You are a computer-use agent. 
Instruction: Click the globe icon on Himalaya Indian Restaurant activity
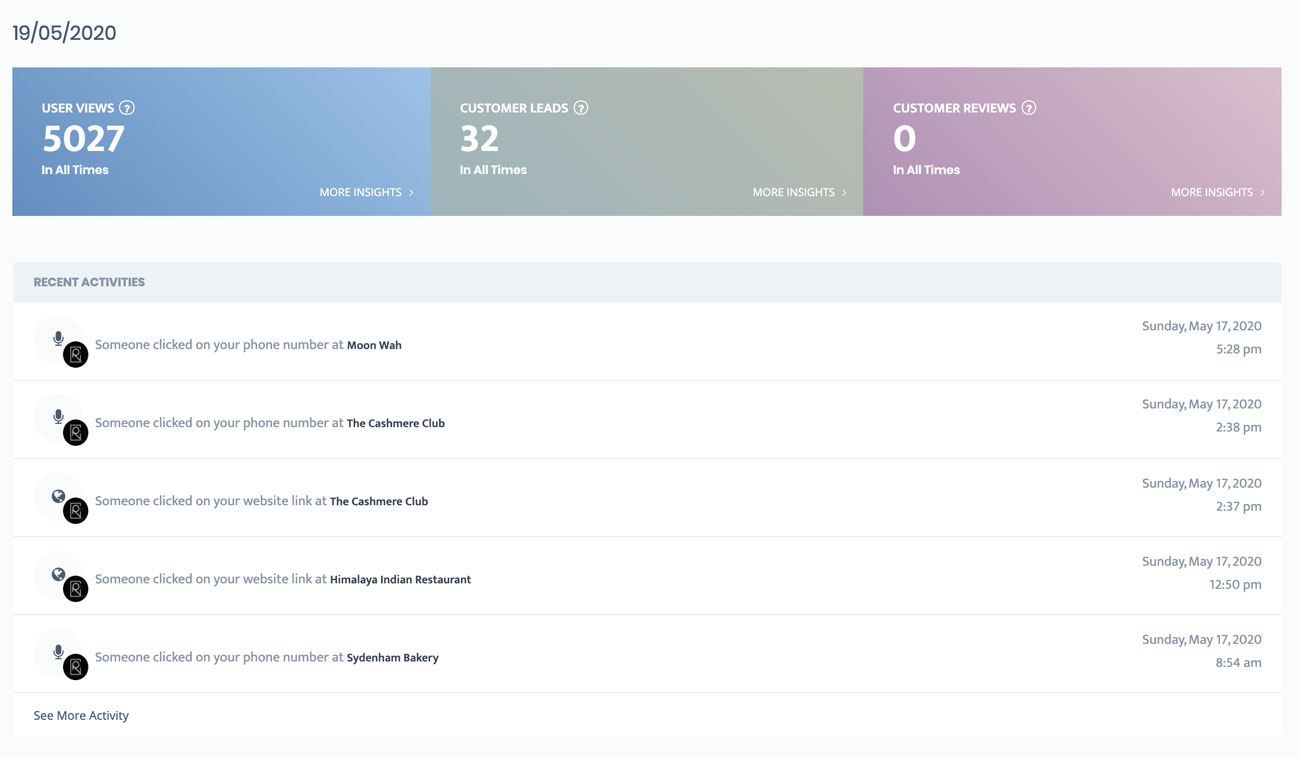tap(58, 574)
